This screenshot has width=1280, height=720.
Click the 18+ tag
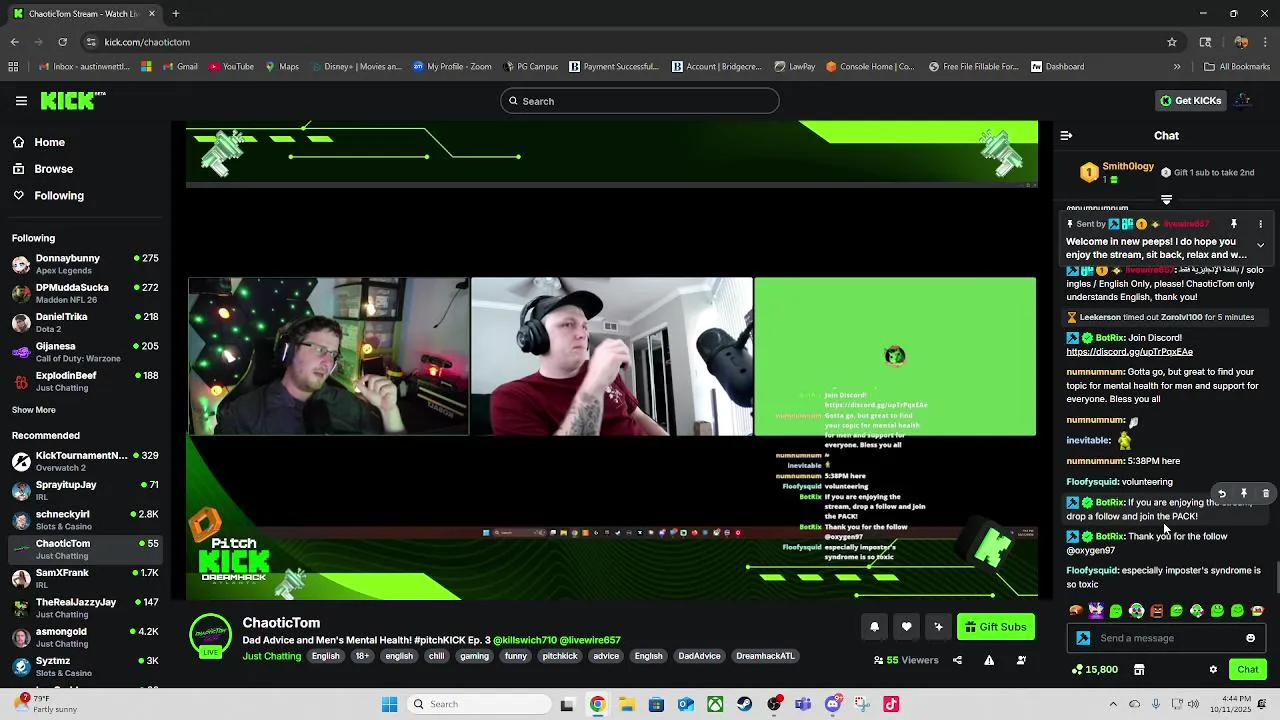[362, 656]
